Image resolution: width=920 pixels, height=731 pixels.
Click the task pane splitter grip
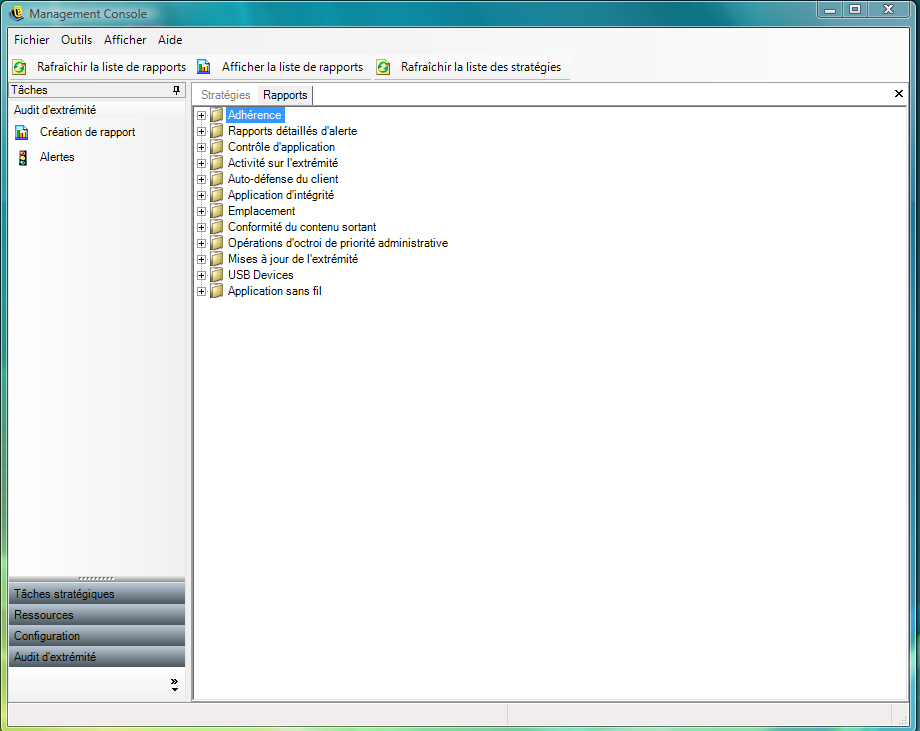tap(96, 578)
